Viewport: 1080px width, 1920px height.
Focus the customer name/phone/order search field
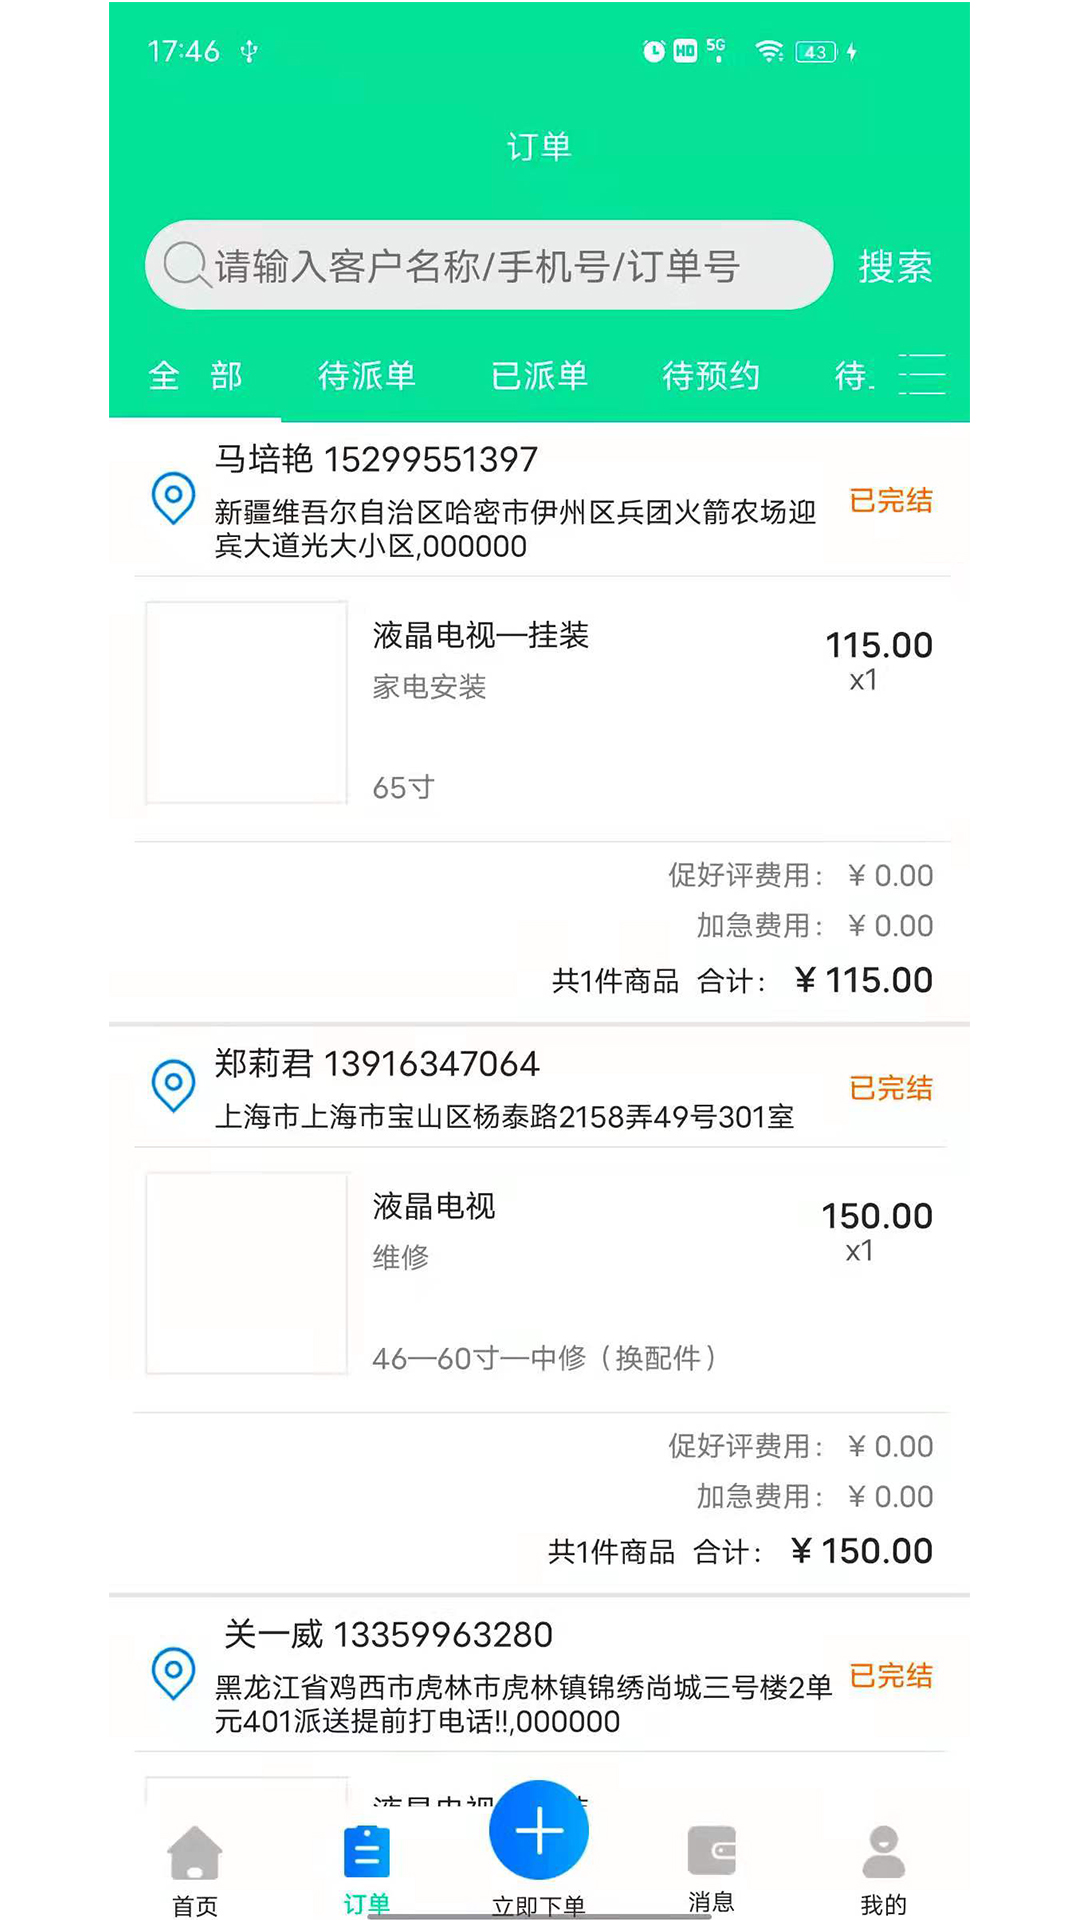coord(500,266)
